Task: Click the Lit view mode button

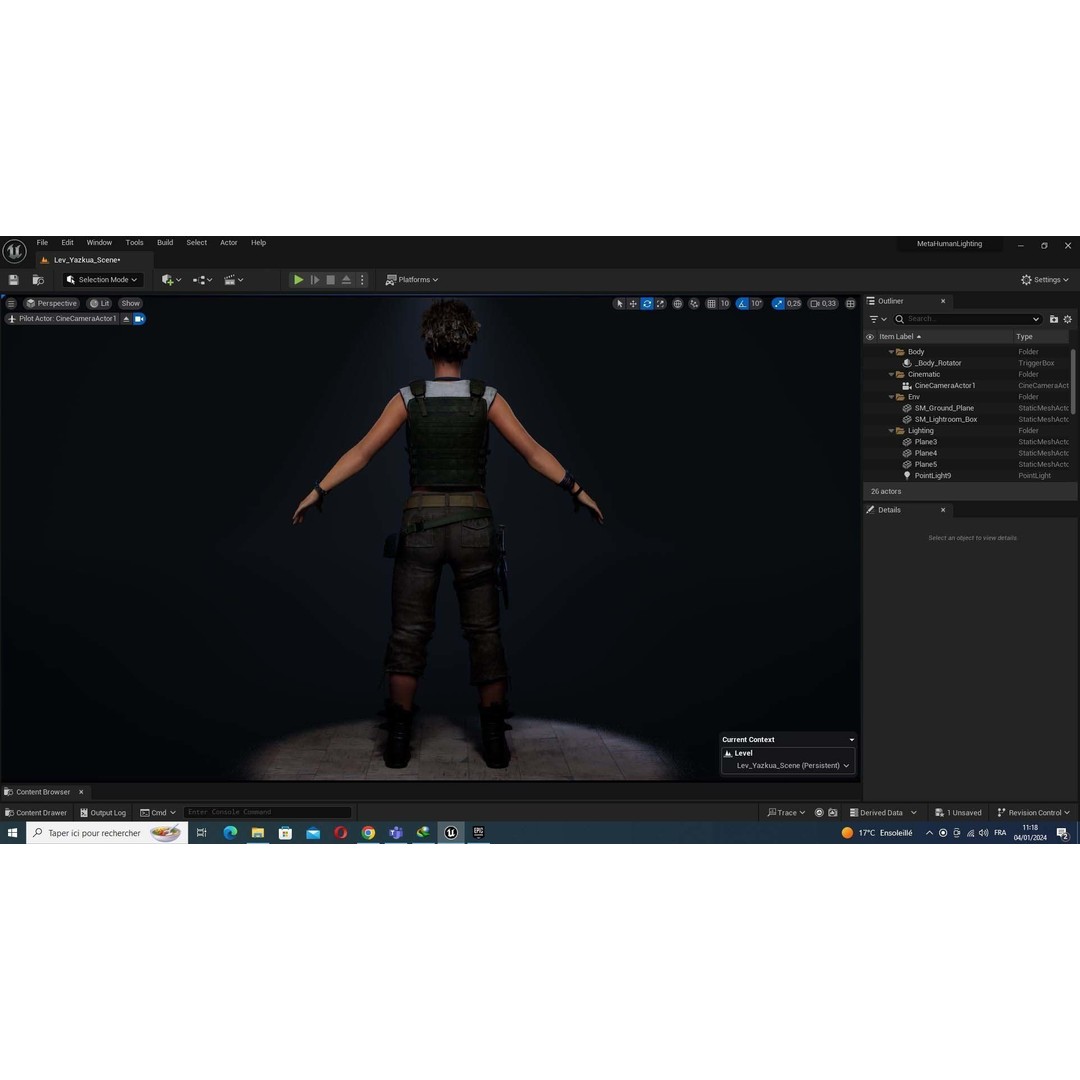Action: coord(100,303)
